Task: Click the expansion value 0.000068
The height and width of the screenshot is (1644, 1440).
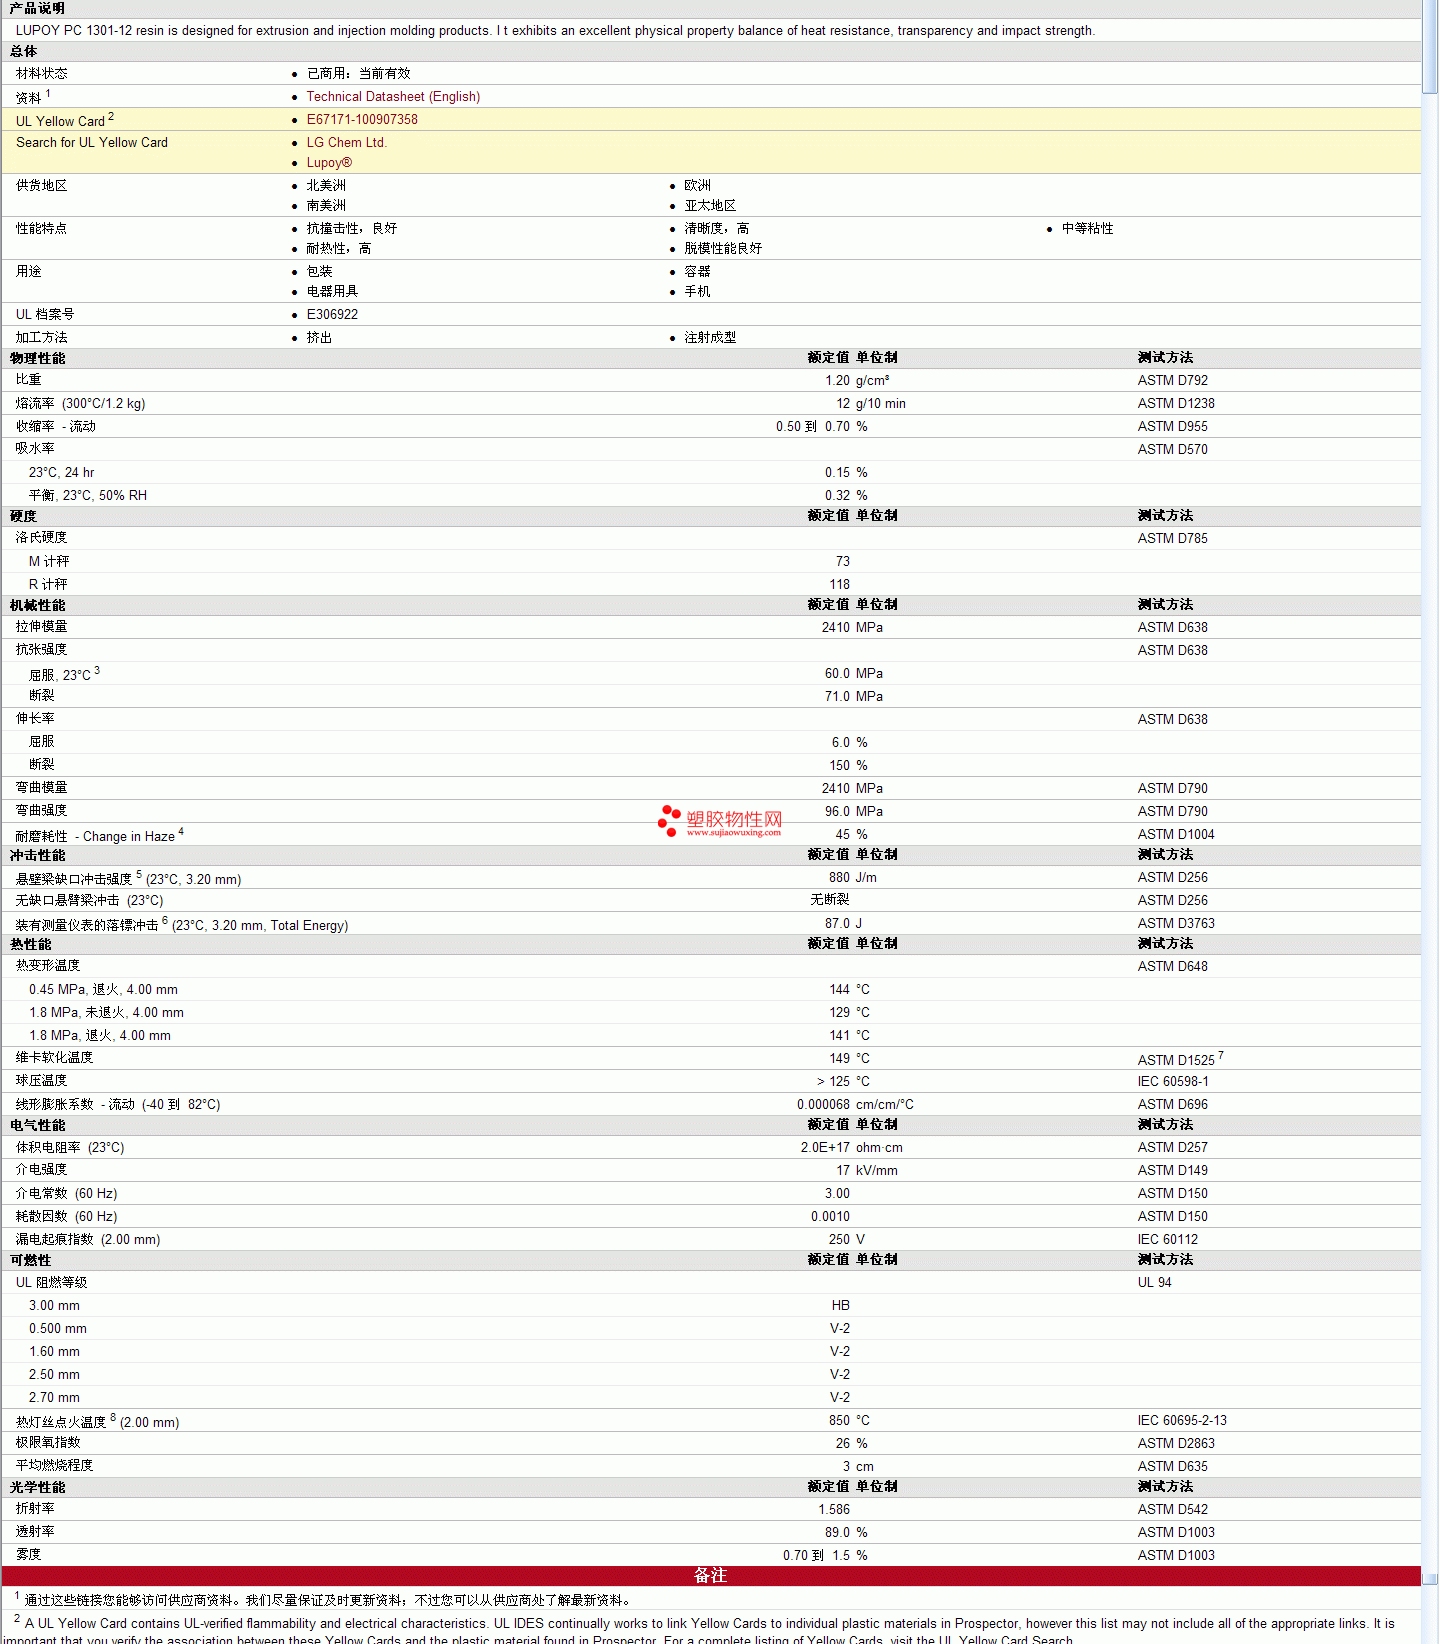Action: pyautogui.click(x=823, y=1105)
